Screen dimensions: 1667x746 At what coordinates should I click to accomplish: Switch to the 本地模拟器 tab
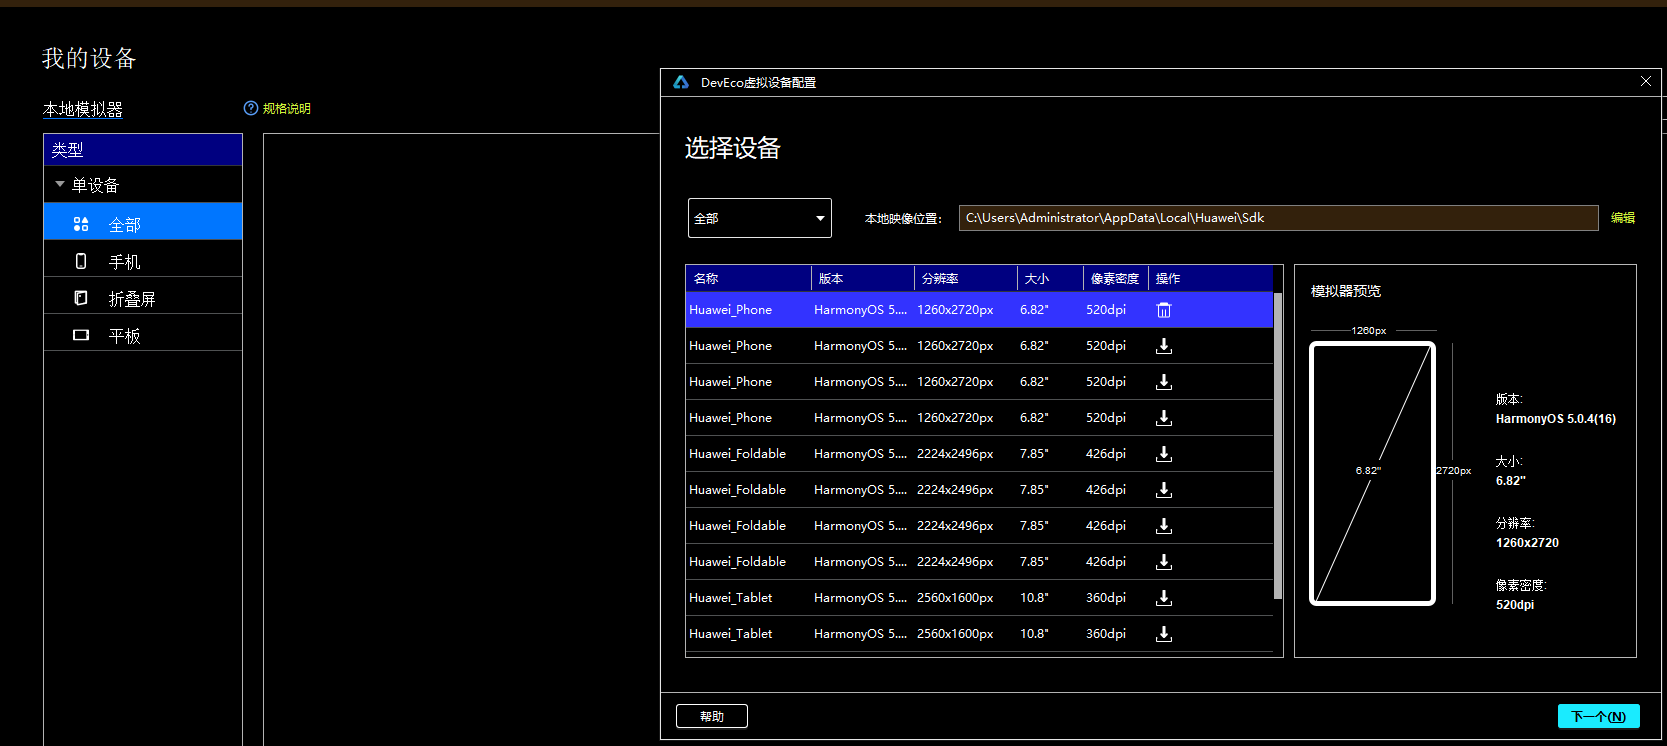coord(83,109)
